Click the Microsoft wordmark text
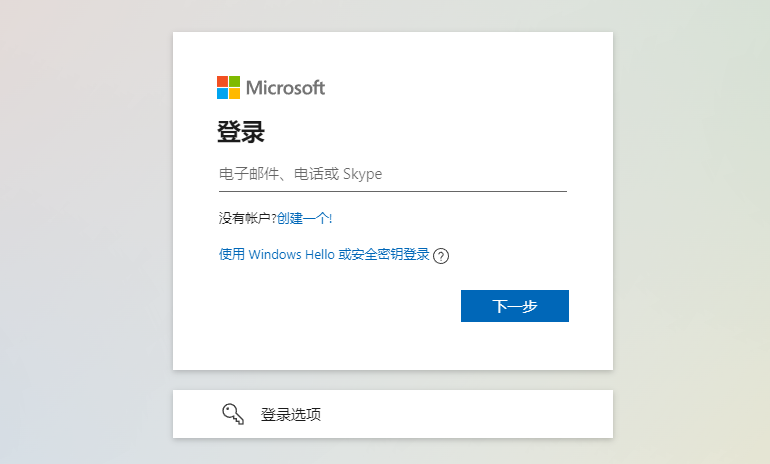The width and height of the screenshot is (770, 464). 285,88
